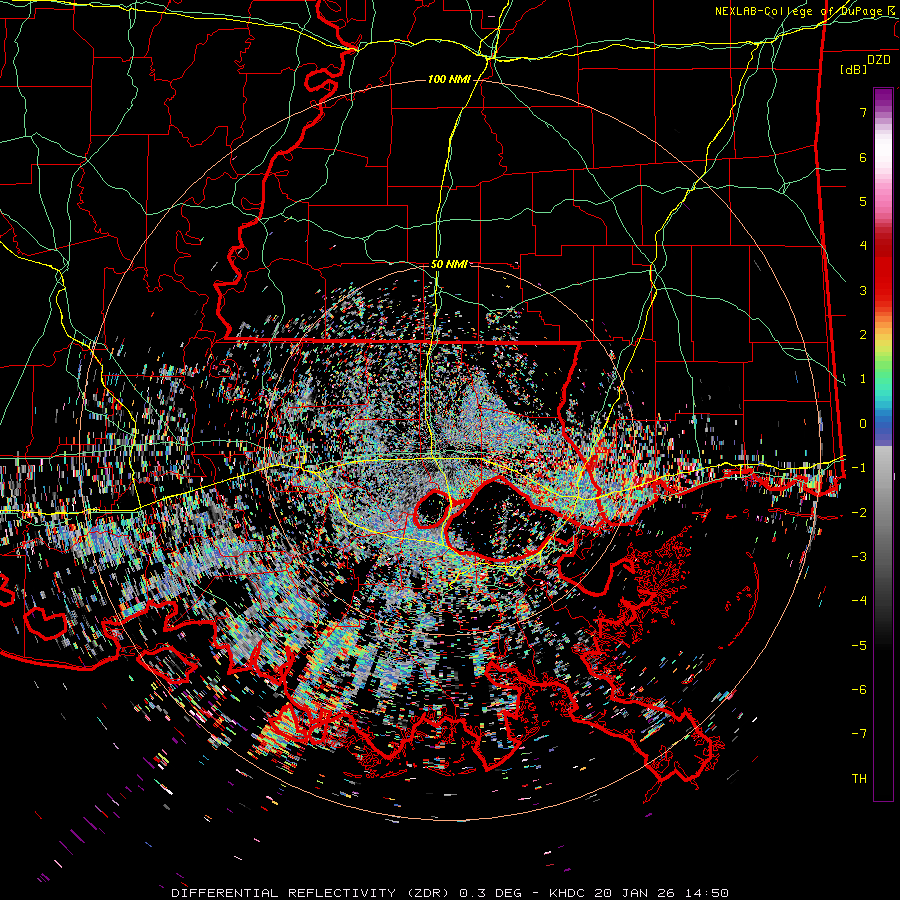
Task: Click the 50 NMI range ring label
Action: (x=449, y=265)
